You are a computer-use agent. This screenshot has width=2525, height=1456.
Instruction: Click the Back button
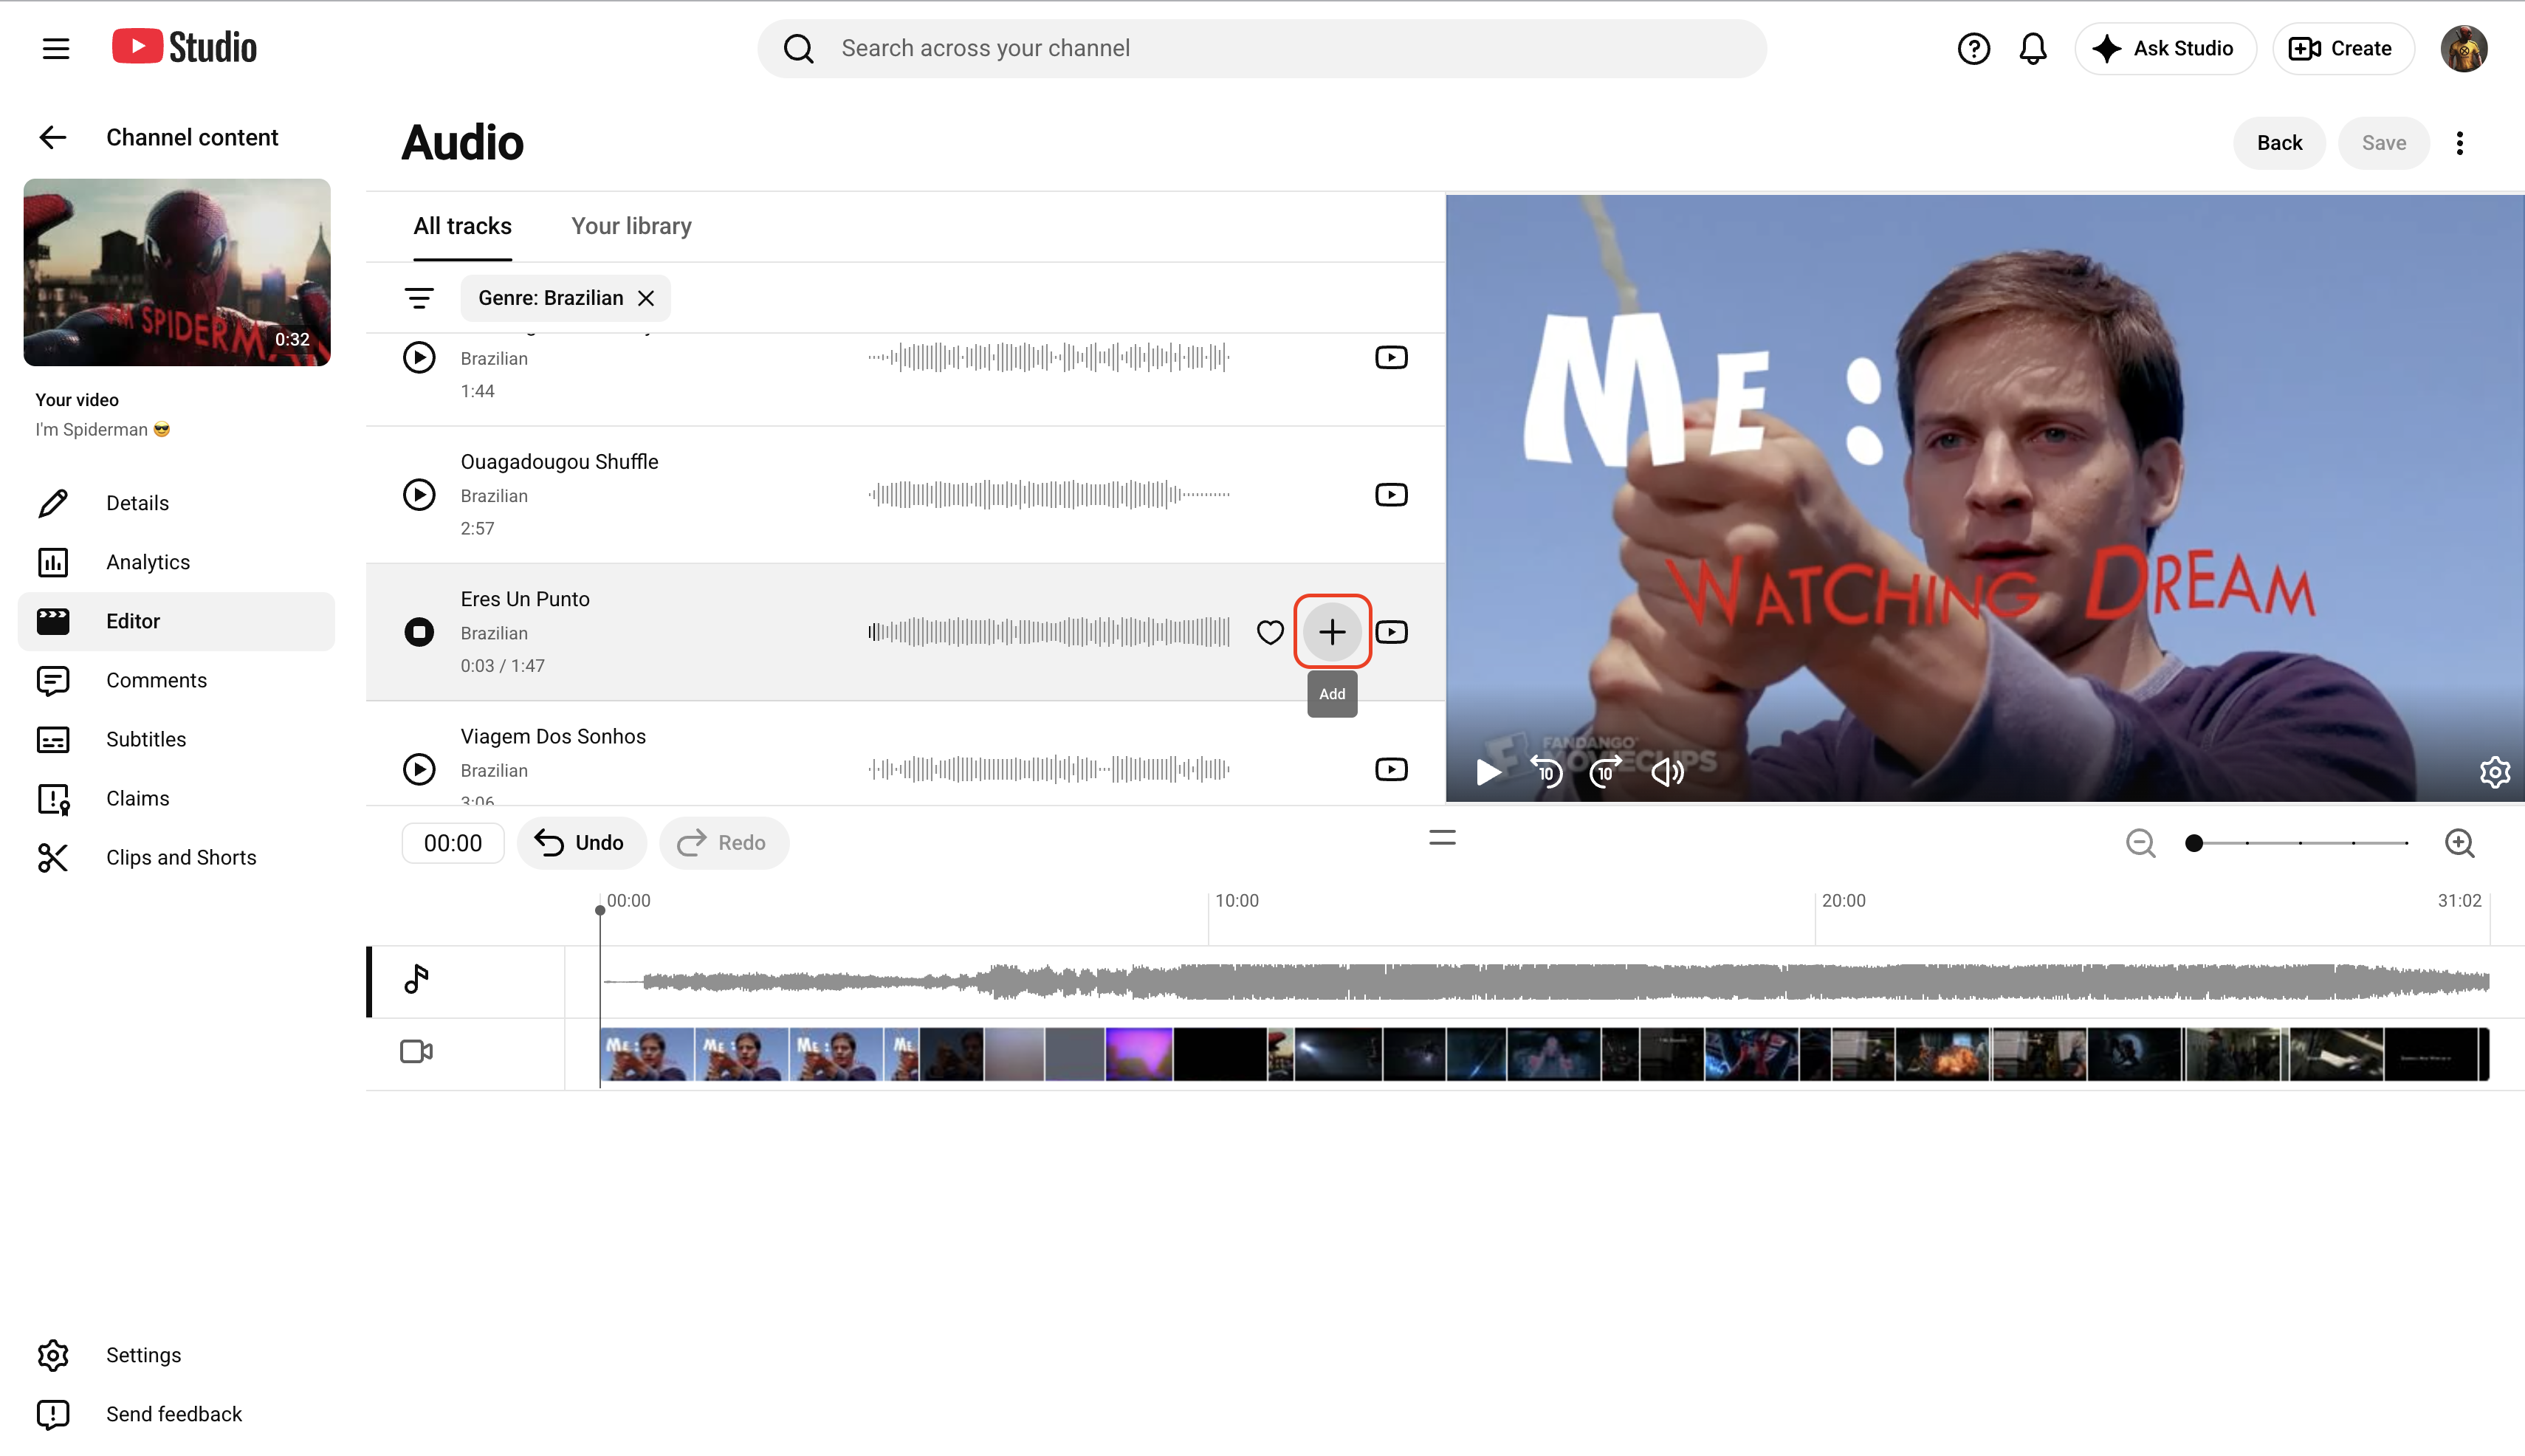(2279, 143)
